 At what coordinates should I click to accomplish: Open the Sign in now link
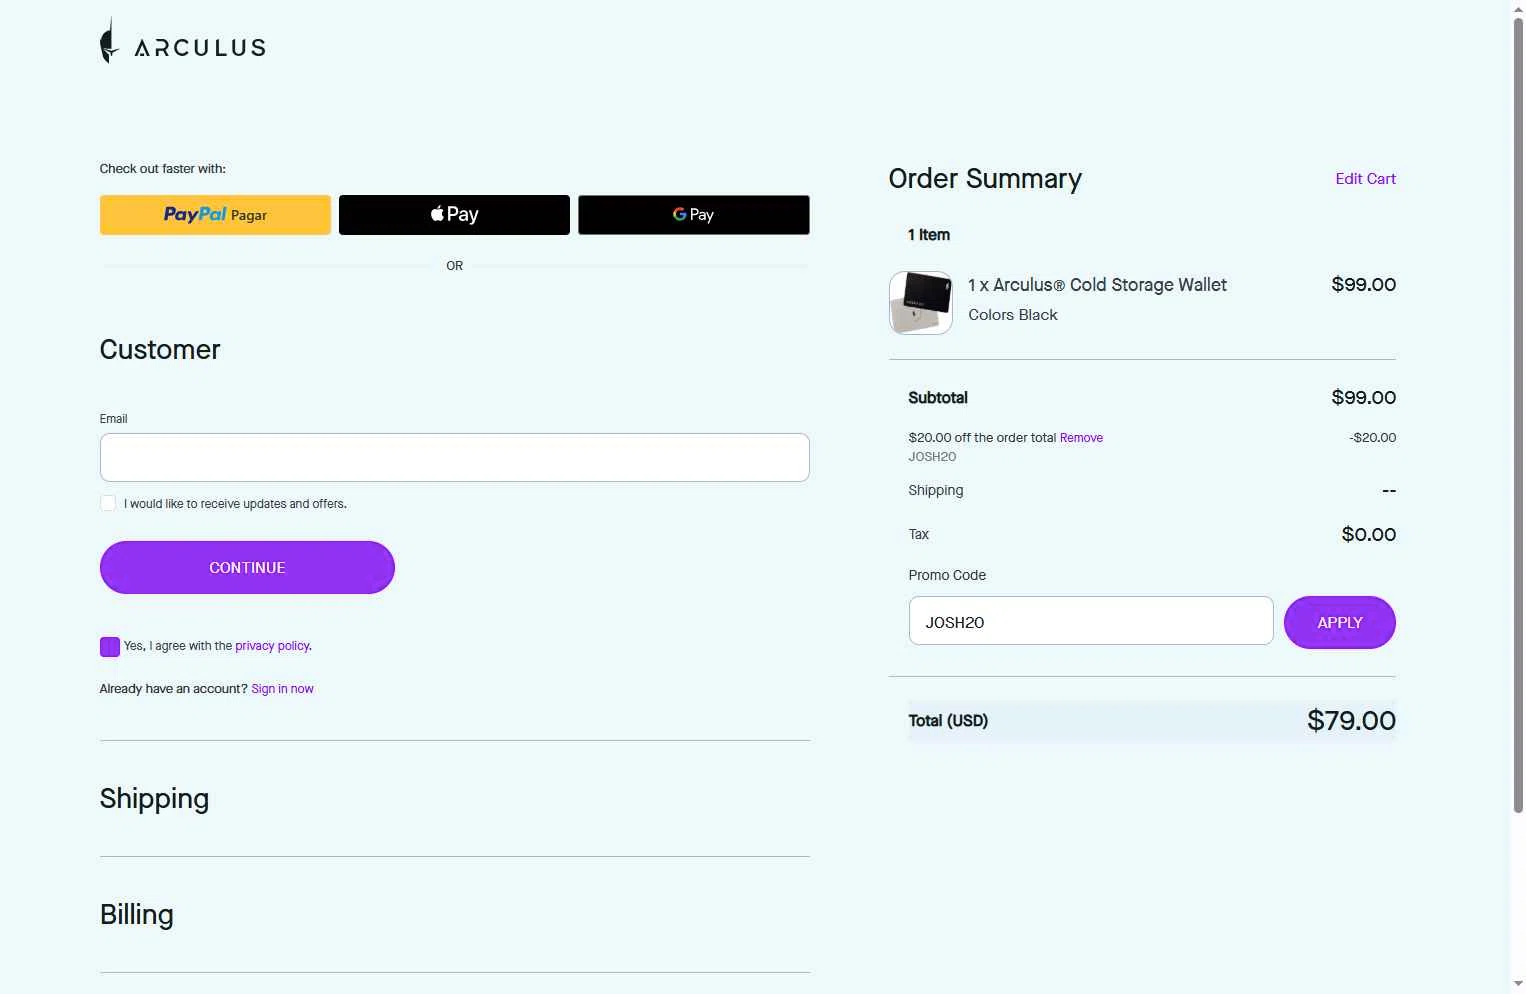point(282,689)
